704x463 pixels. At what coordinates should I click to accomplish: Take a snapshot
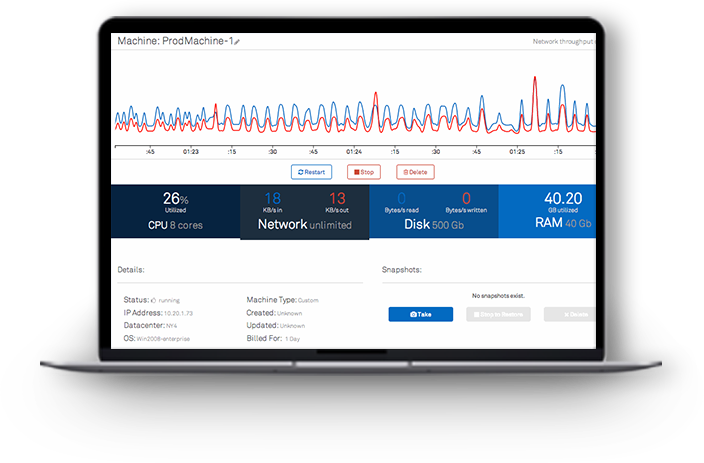[421, 314]
